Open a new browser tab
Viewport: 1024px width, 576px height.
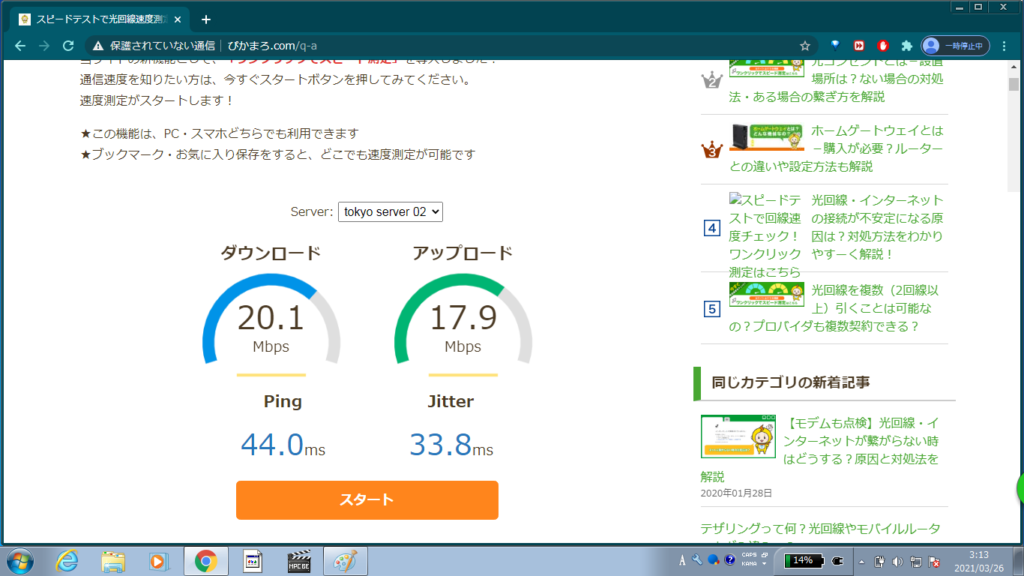(x=206, y=20)
